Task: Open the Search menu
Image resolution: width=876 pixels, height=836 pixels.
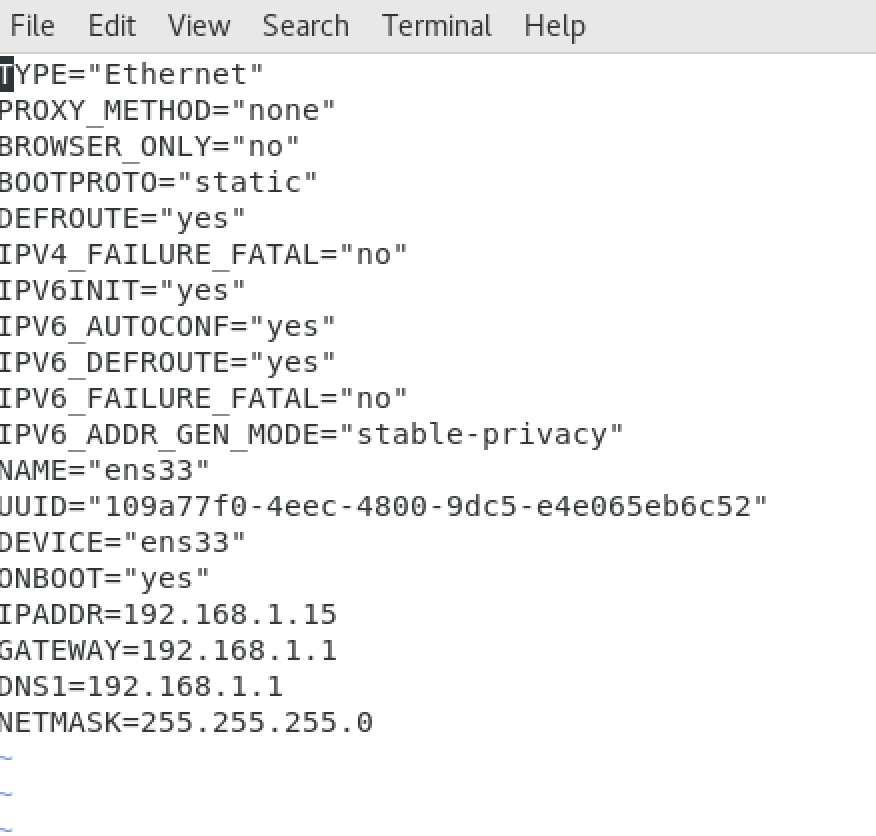Action: 305,25
